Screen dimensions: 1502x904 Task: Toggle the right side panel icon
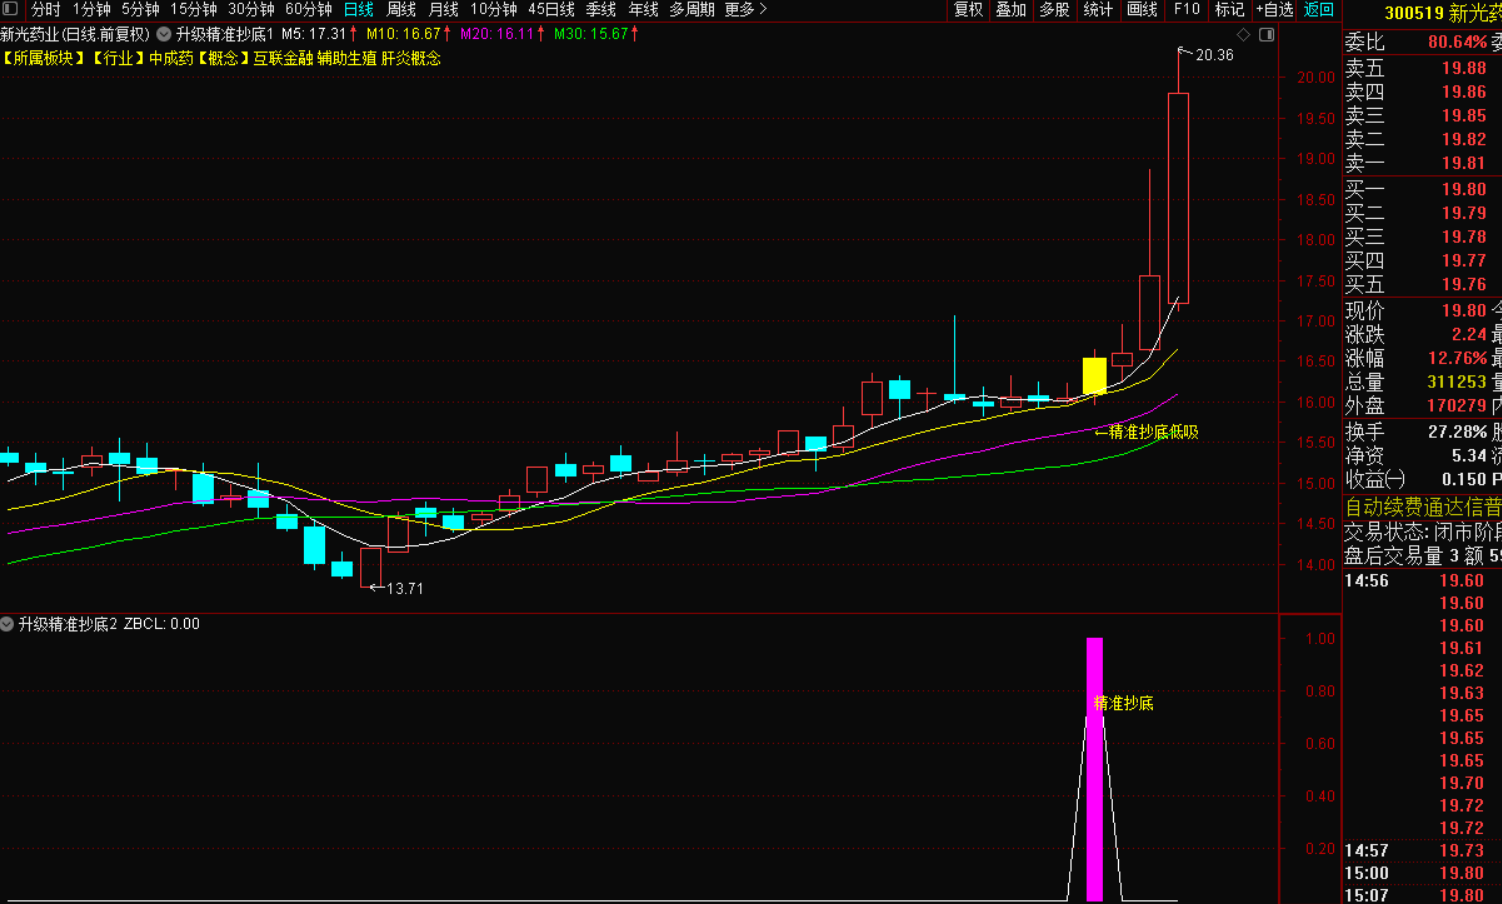pyautogui.click(x=1266, y=34)
